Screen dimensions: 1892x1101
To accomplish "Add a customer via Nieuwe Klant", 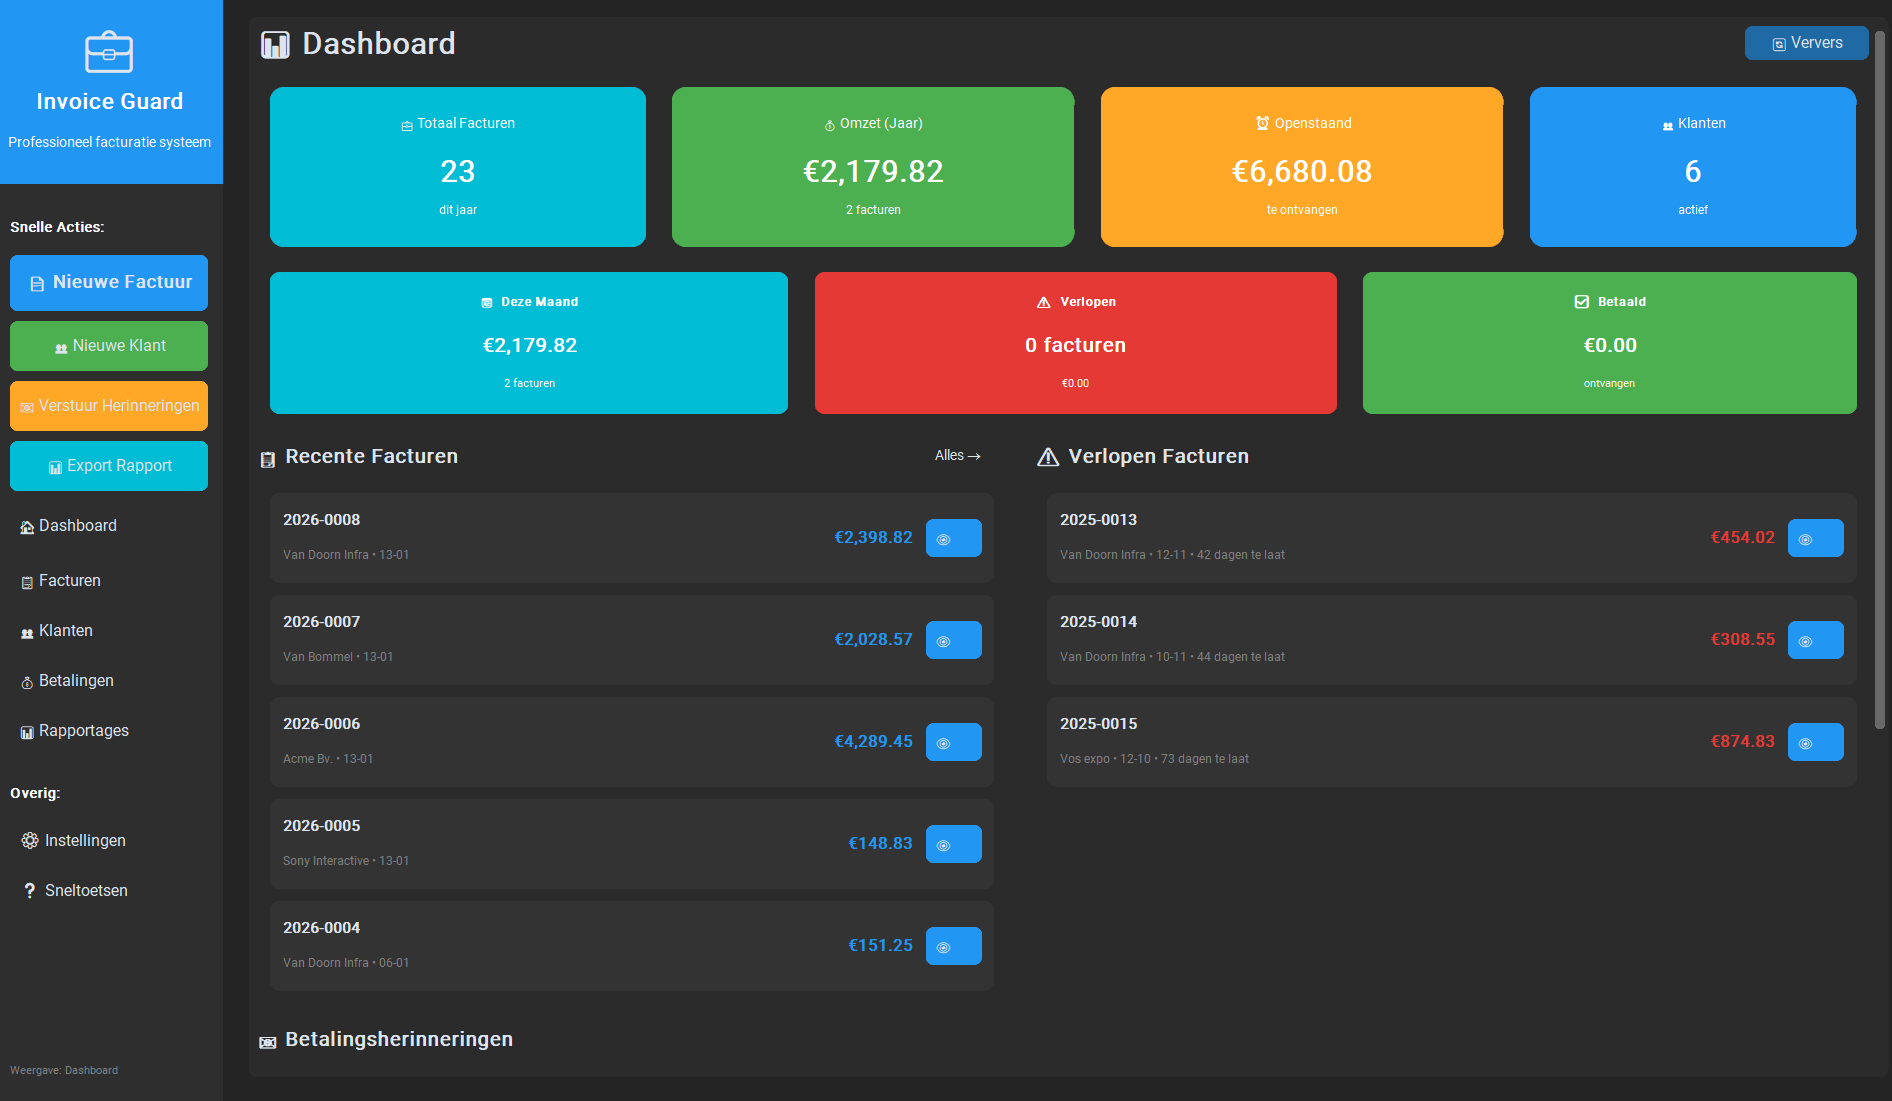I will pyautogui.click(x=109, y=346).
